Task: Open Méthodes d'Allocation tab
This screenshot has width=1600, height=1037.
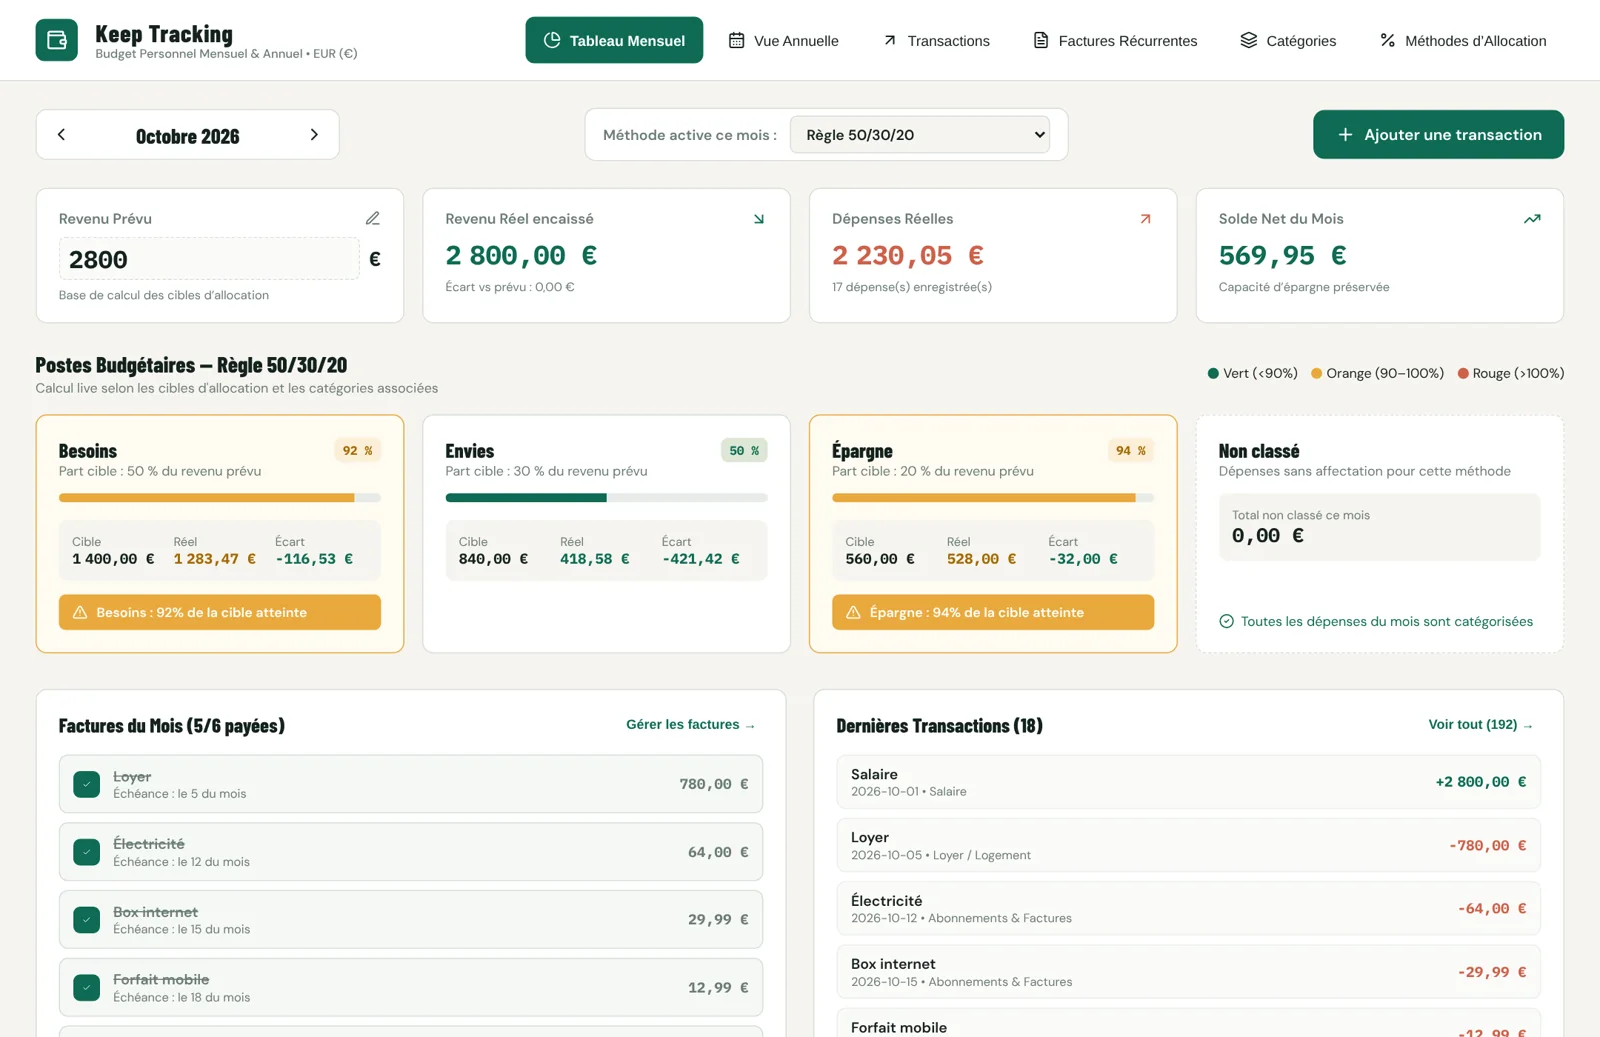Action: click(x=1463, y=40)
